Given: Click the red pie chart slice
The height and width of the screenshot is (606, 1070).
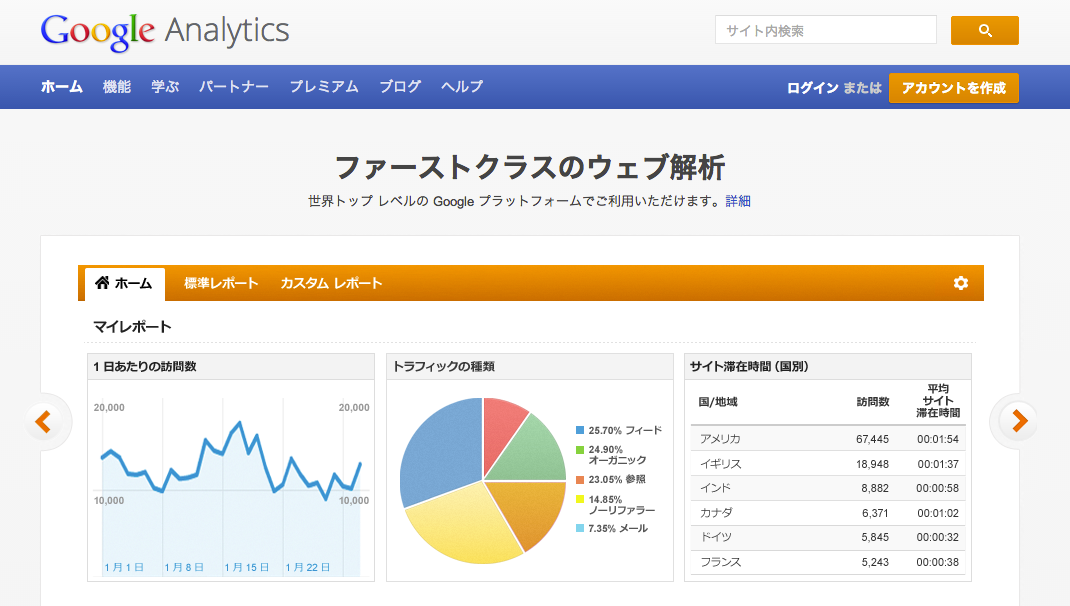Looking at the screenshot, I should click(502, 430).
